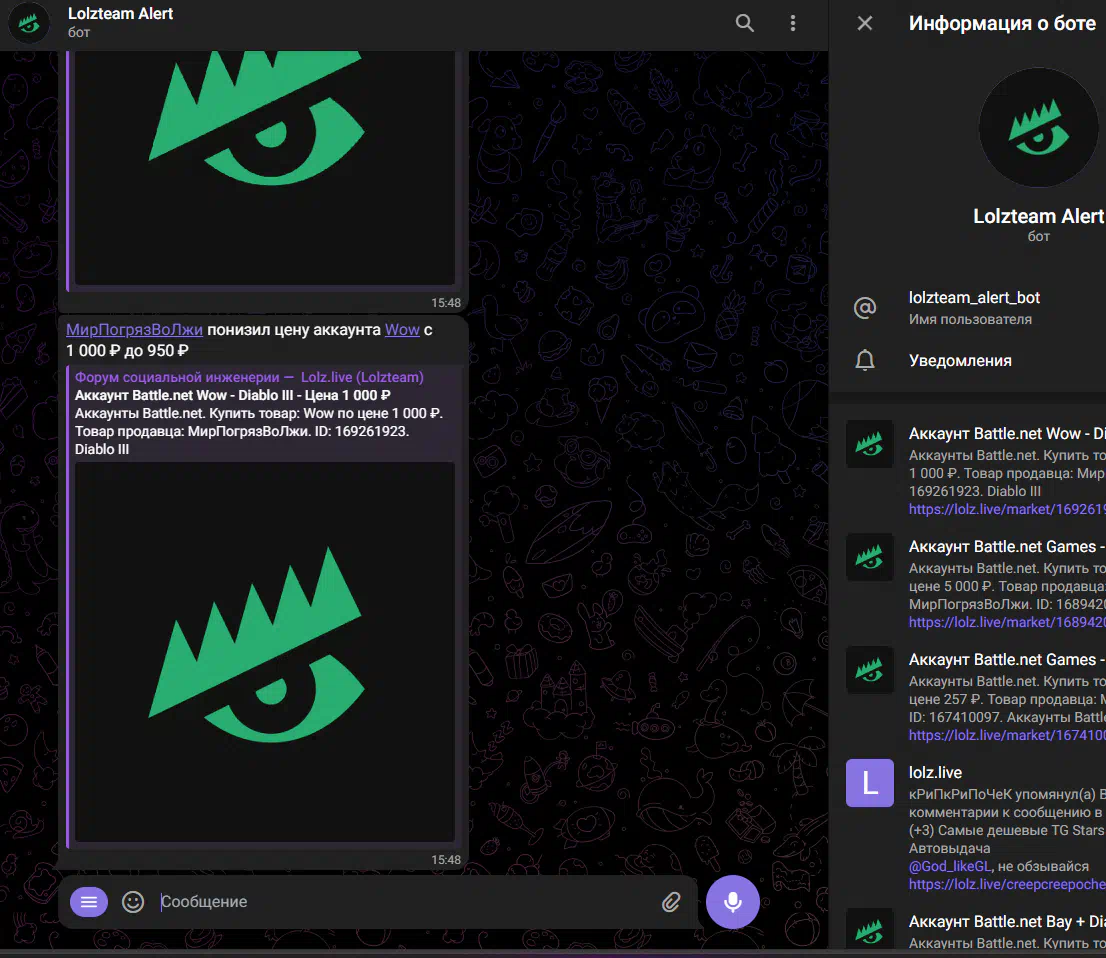1106x958 pixels.
Task: Open the bot commands menu button
Action: pos(89,902)
